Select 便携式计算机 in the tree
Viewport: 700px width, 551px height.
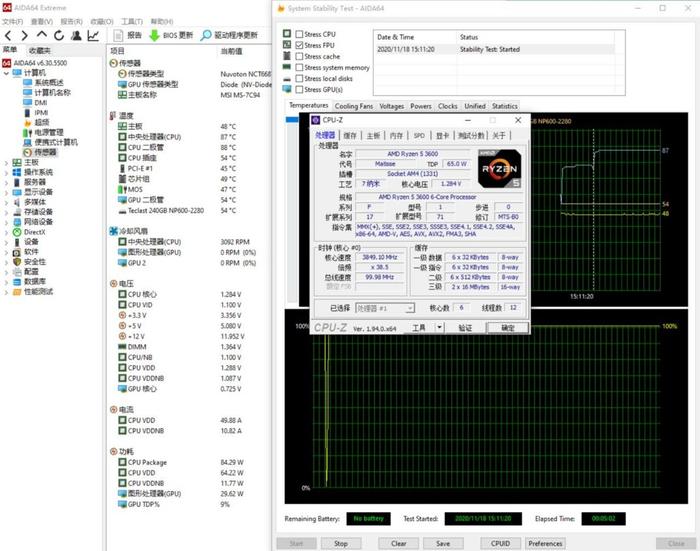(56, 142)
